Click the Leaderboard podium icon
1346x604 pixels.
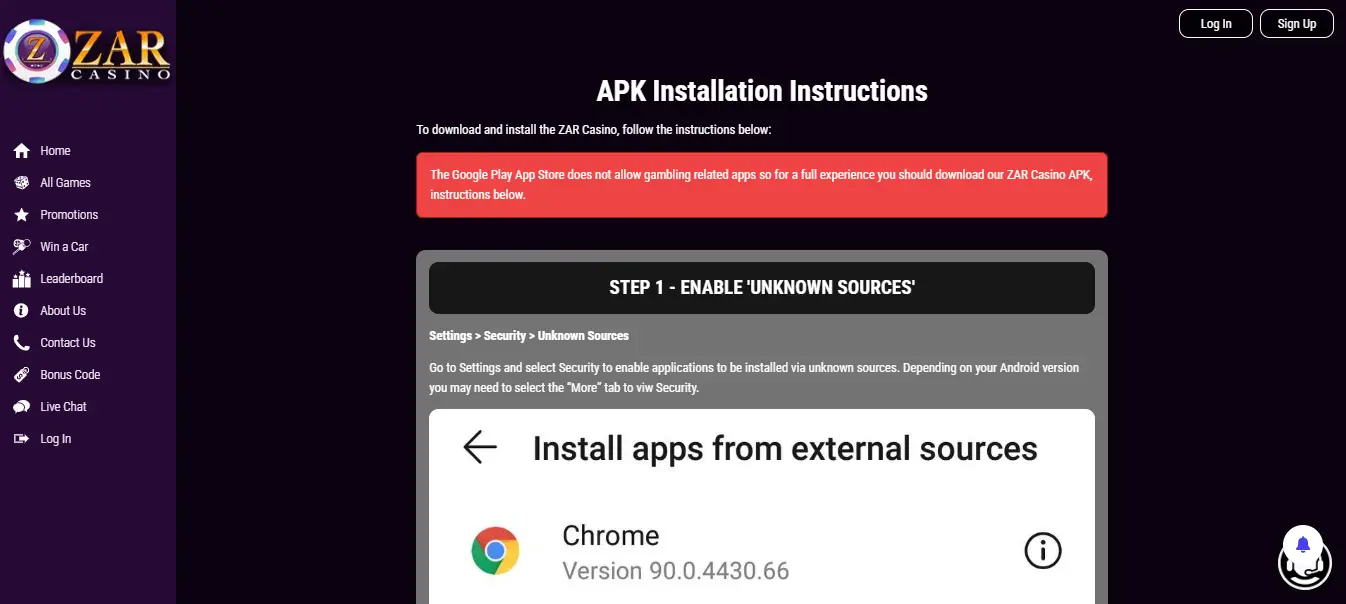point(21,279)
